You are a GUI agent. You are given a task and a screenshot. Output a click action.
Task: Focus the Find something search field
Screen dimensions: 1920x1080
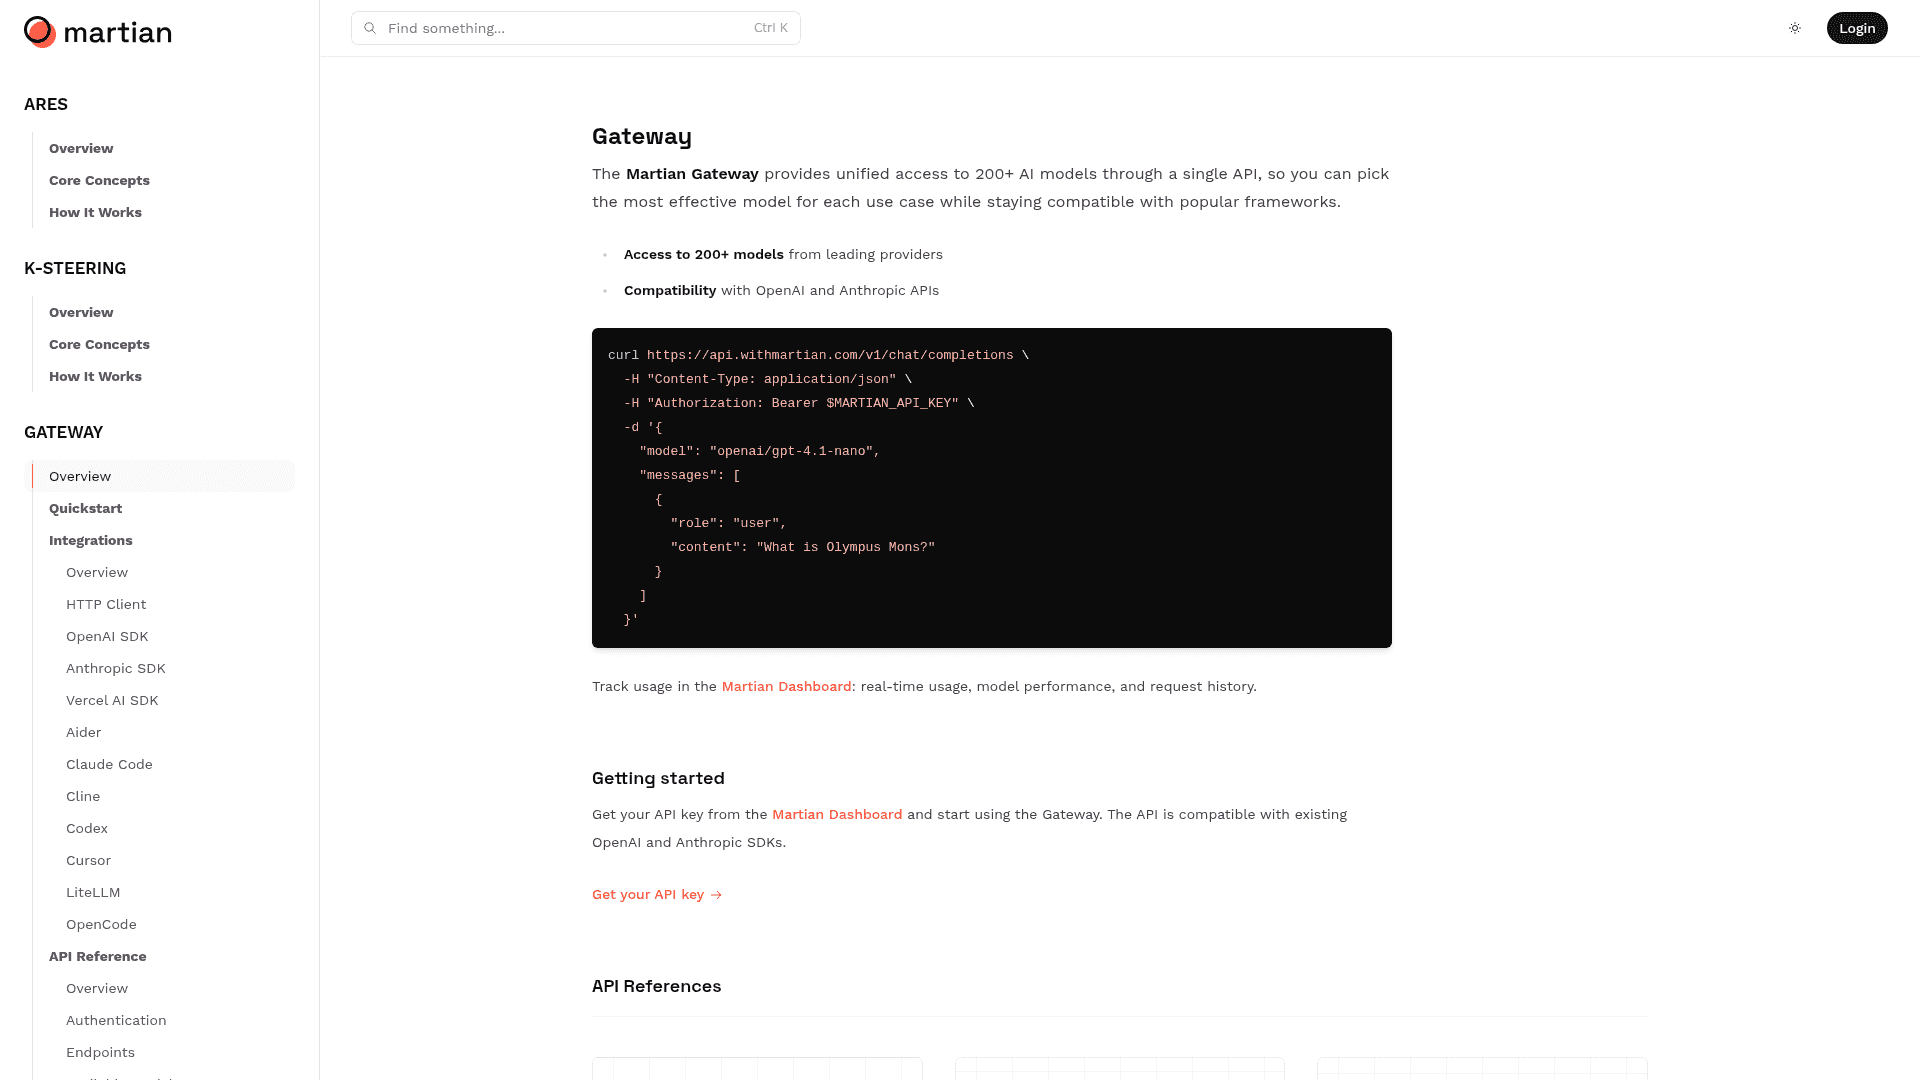tap(576, 28)
